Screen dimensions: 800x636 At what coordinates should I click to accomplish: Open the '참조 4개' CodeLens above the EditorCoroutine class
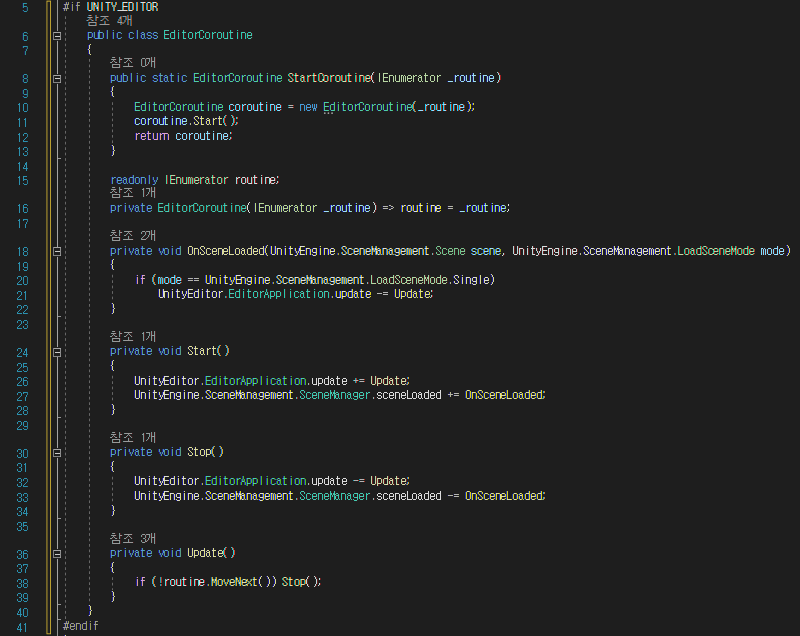(x=109, y=21)
